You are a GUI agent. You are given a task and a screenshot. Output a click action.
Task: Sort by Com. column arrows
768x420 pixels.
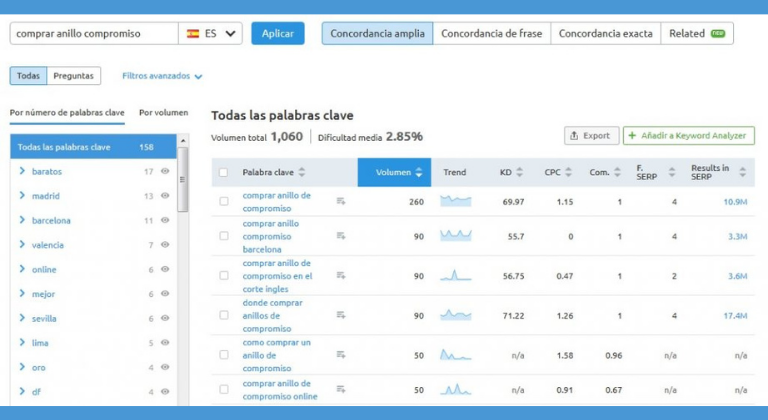pyautogui.click(x=617, y=173)
